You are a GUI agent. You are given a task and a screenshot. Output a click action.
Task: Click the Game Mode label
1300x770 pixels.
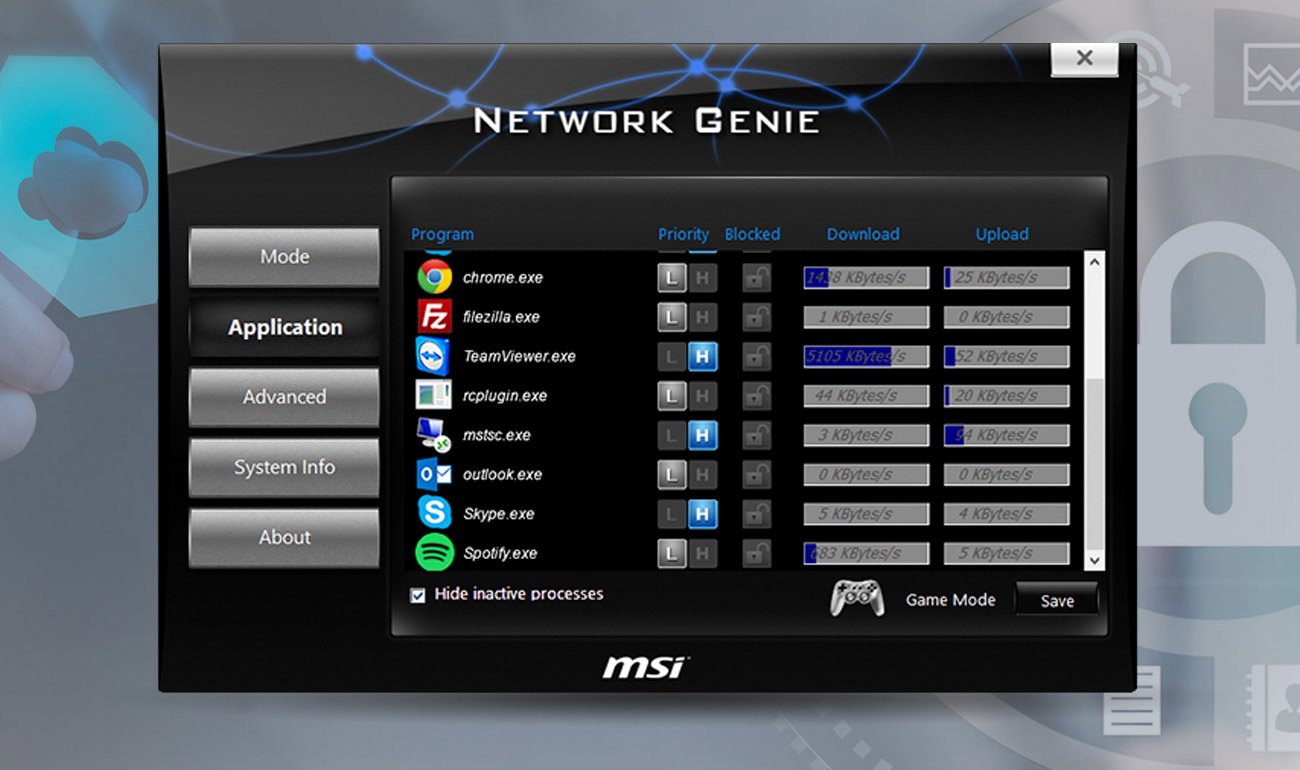950,600
